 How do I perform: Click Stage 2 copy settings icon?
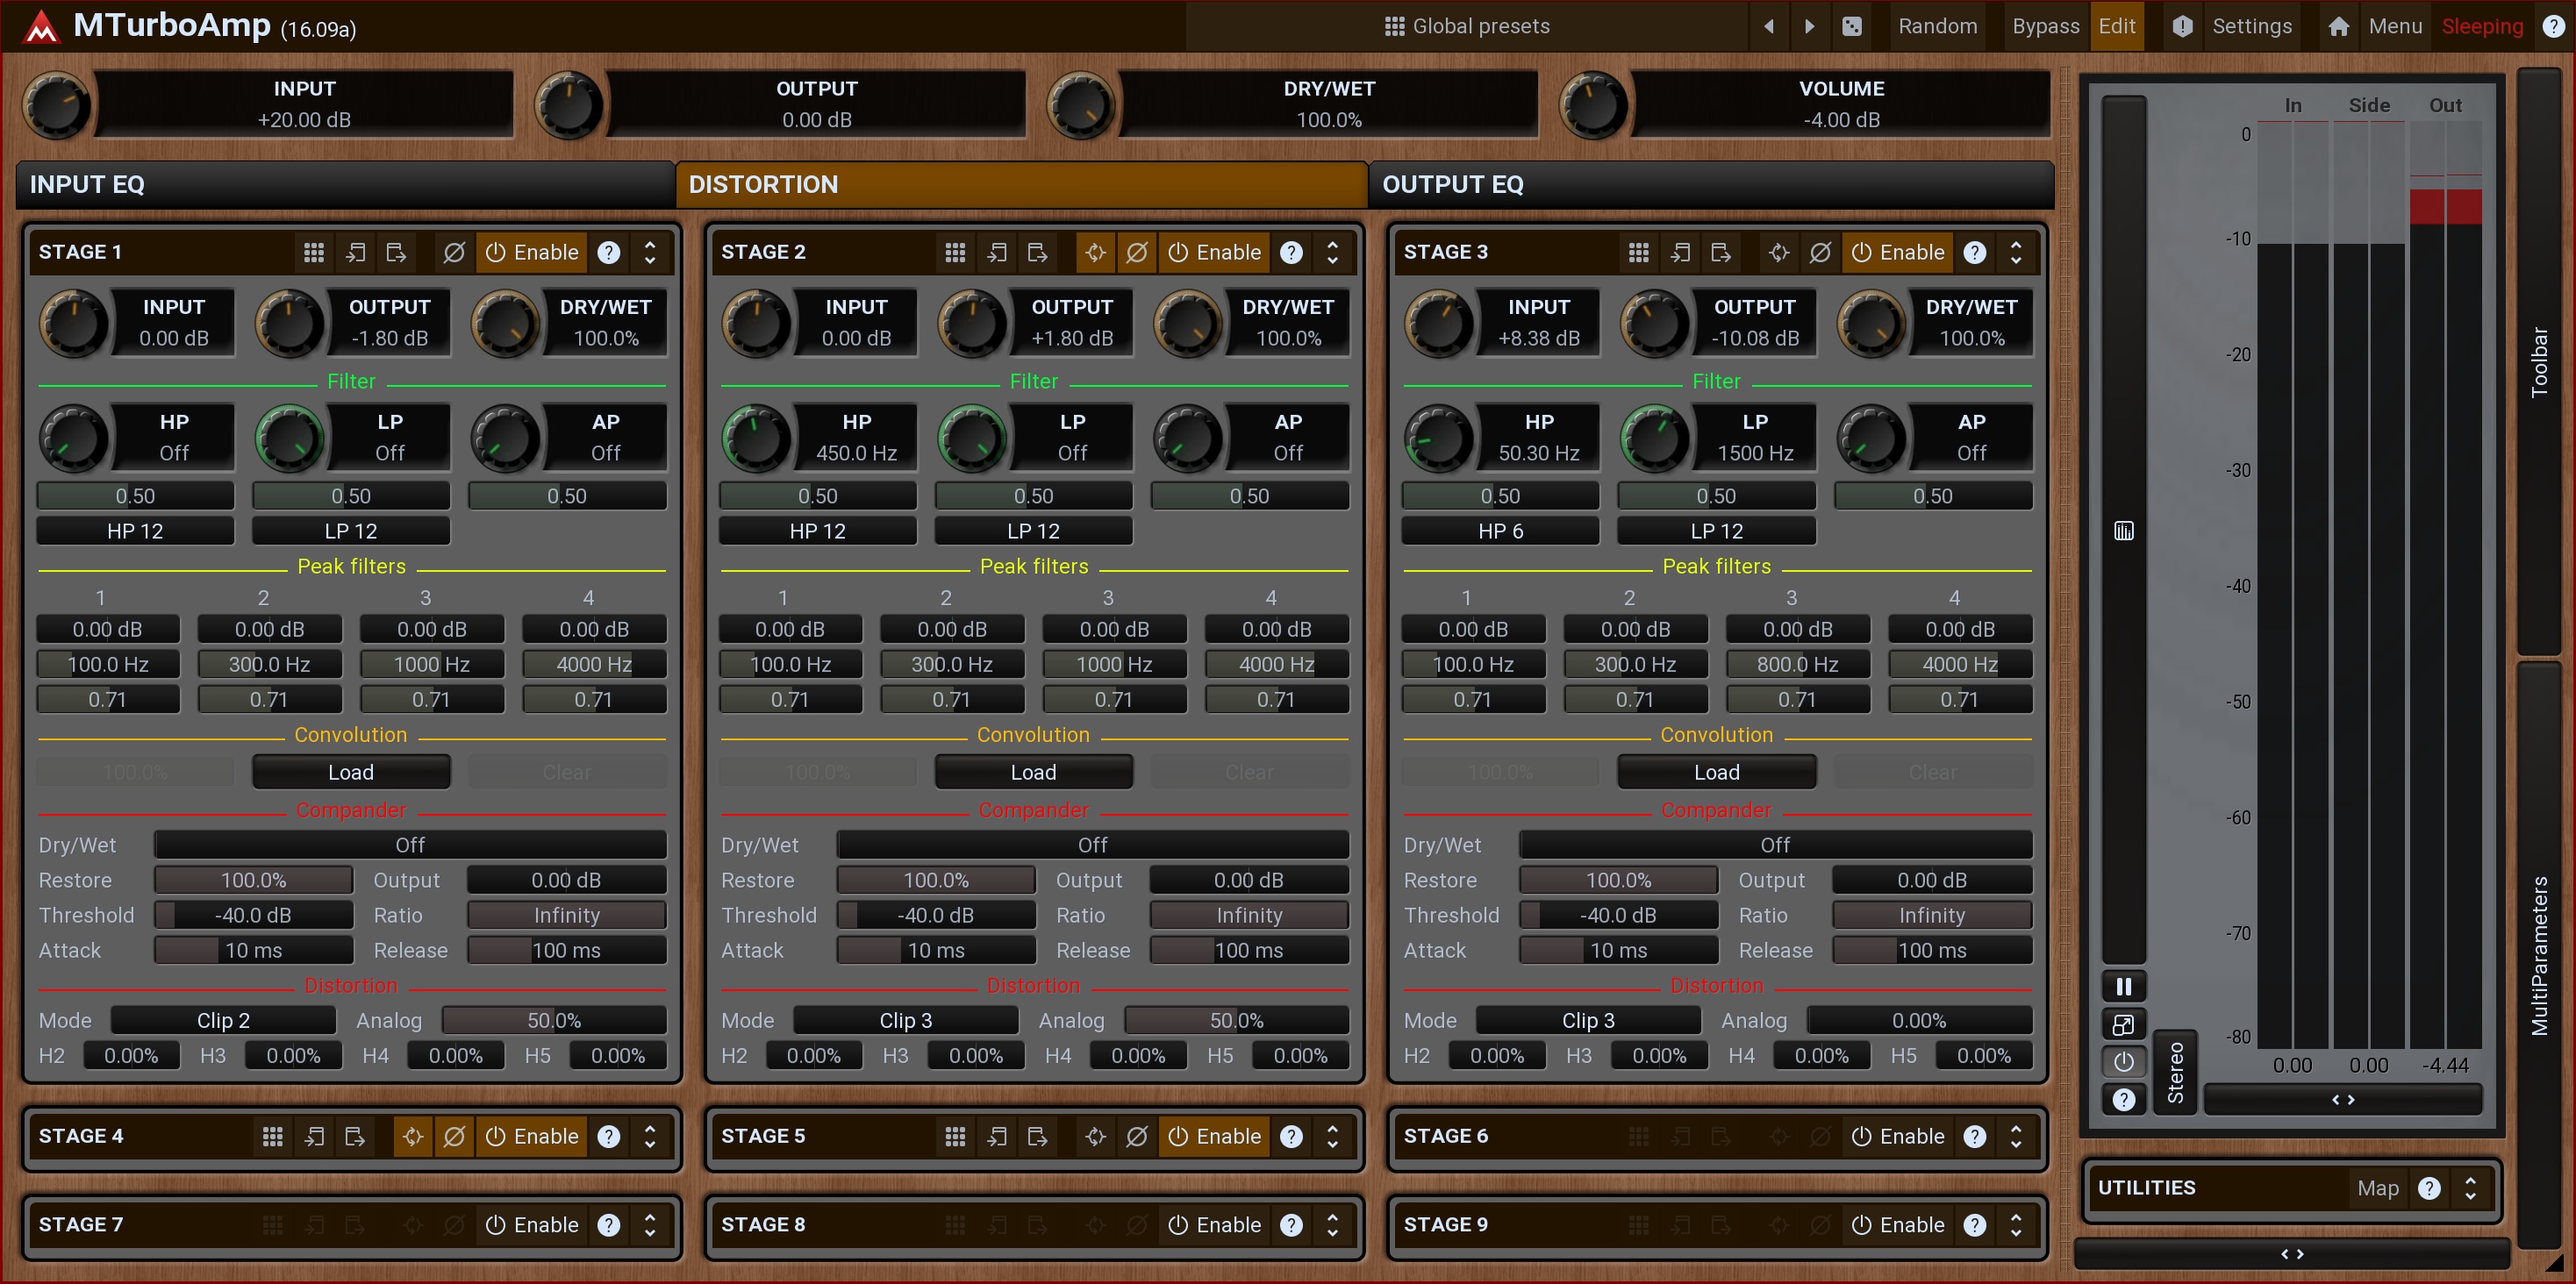[997, 253]
